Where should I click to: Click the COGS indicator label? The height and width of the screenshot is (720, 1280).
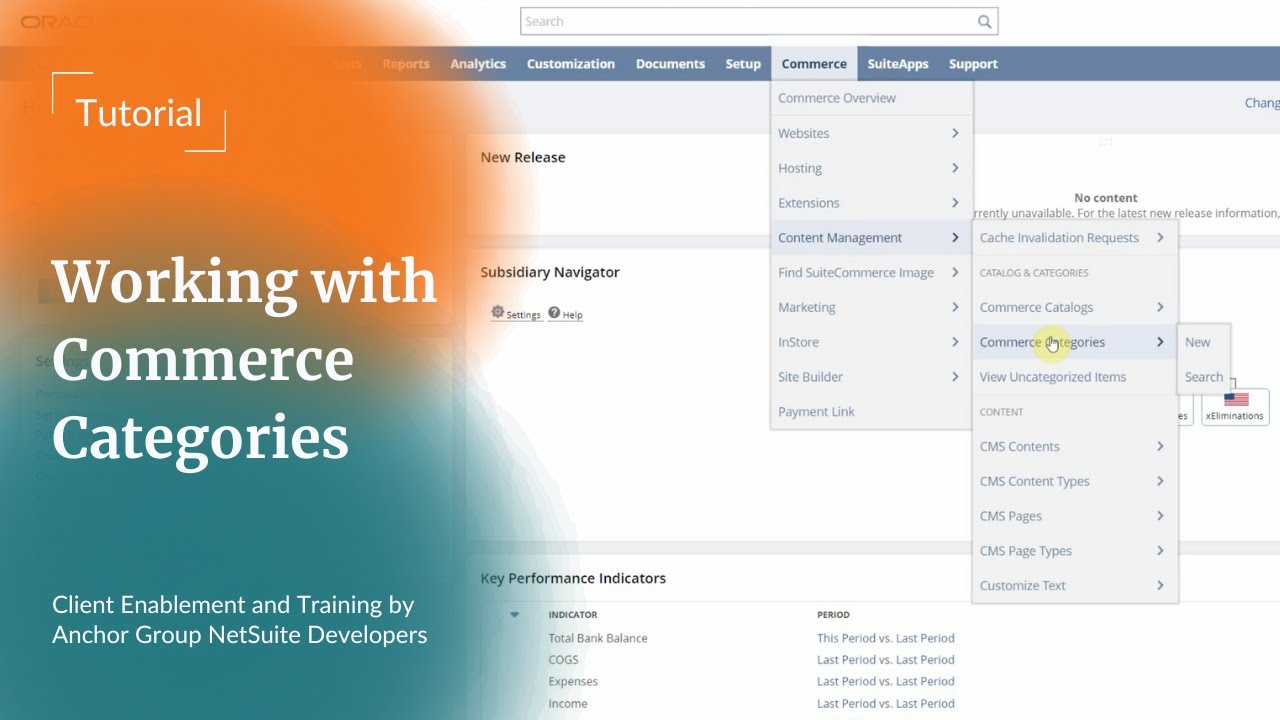tap(563, 660)
